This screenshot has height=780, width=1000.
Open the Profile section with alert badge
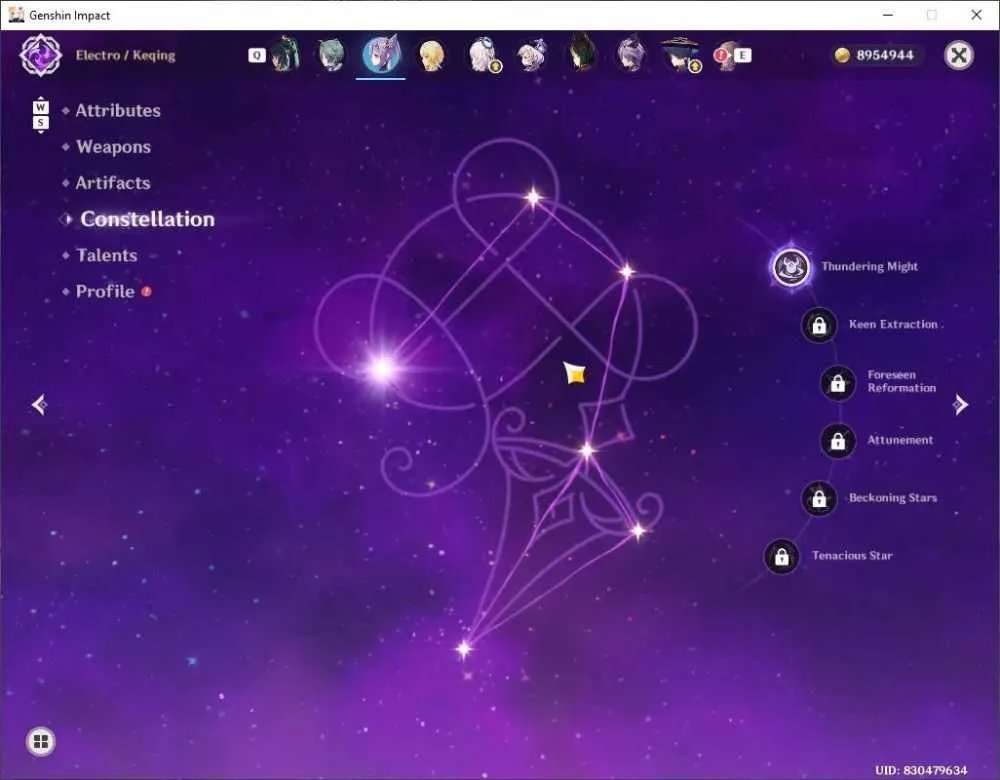(107, 291)
